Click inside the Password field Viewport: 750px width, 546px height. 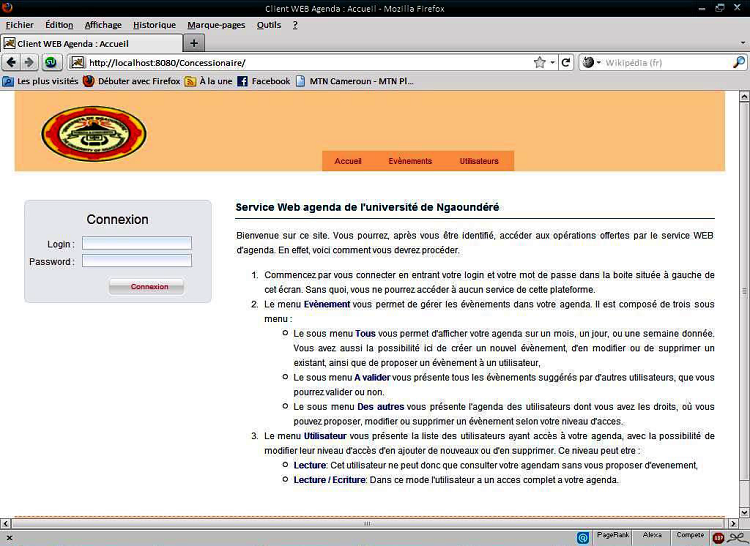pyautogui.click(x=136, y=261)
